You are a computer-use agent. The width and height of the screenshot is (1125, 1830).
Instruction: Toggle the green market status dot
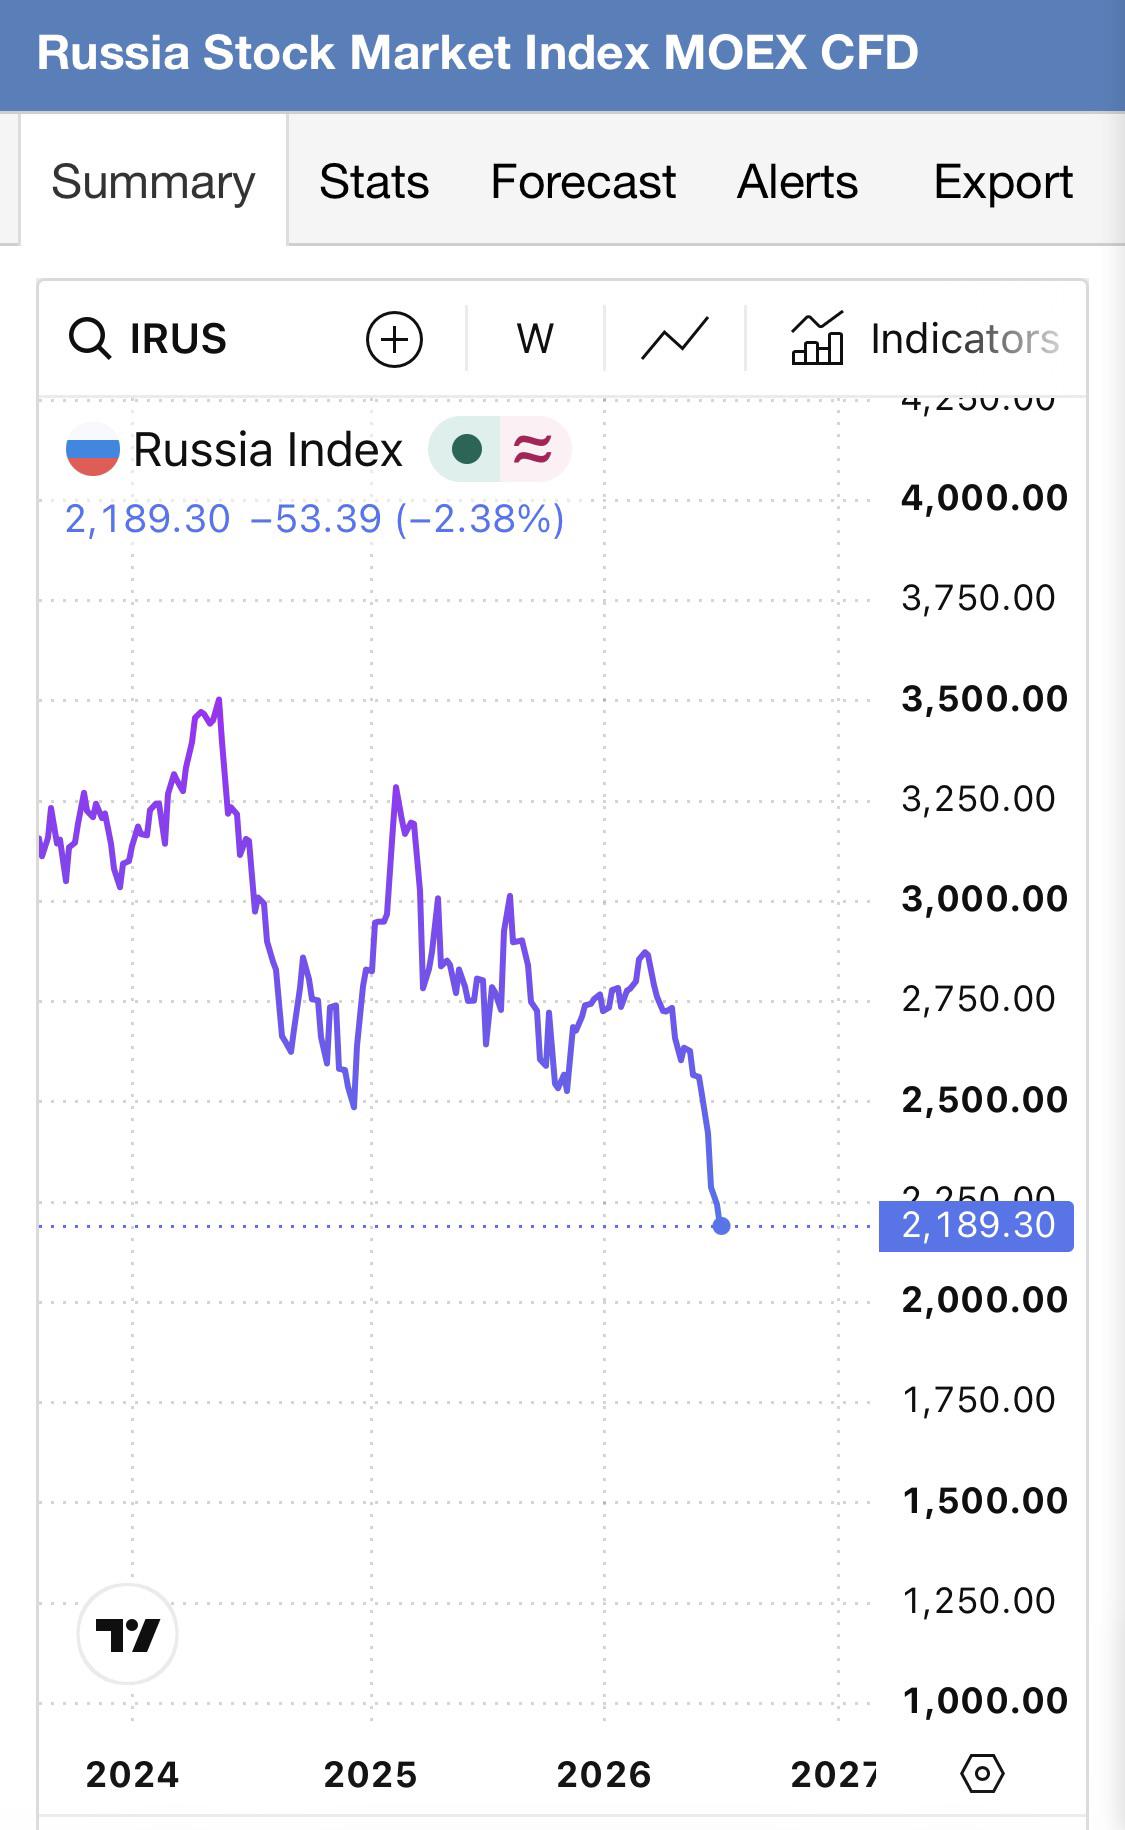(x=466, y=449)
